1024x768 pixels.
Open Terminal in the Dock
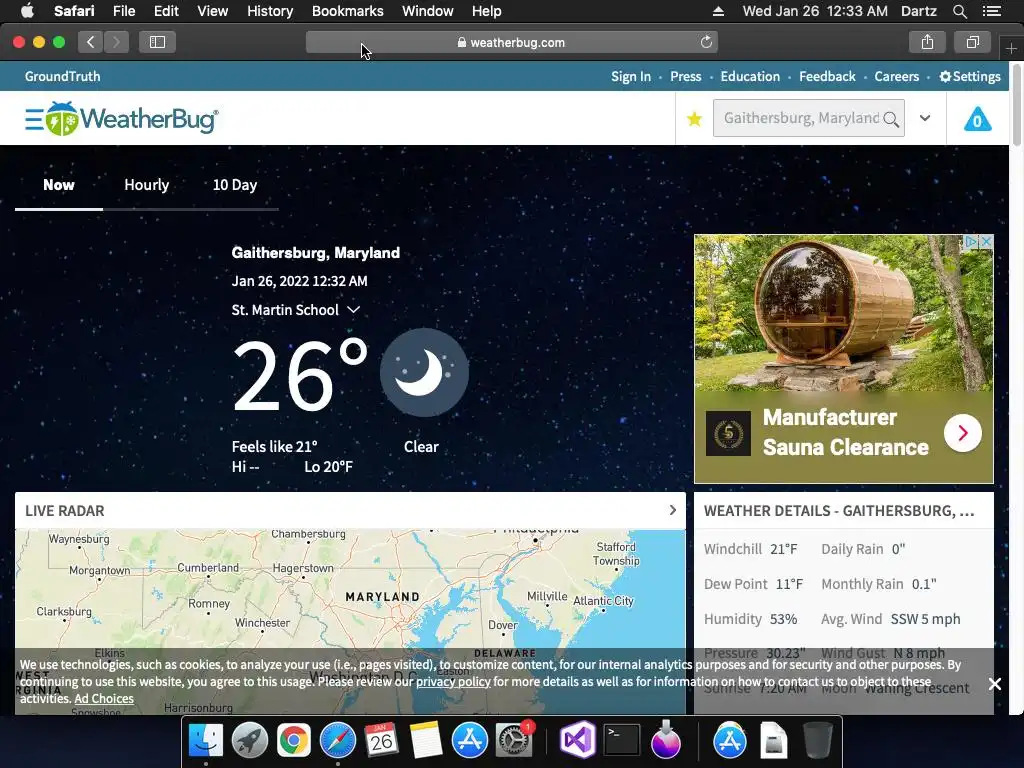621,741
